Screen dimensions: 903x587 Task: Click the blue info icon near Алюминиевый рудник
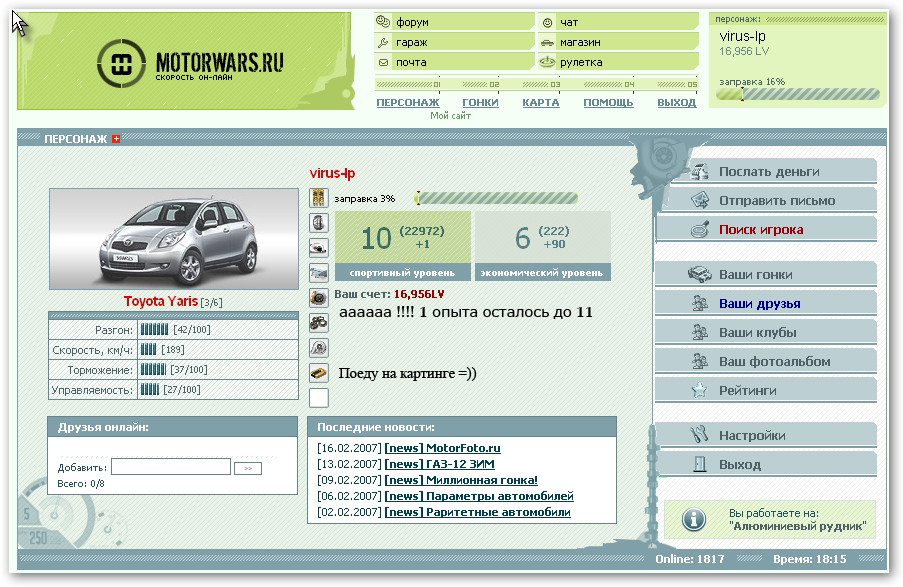tap(694, 519)
